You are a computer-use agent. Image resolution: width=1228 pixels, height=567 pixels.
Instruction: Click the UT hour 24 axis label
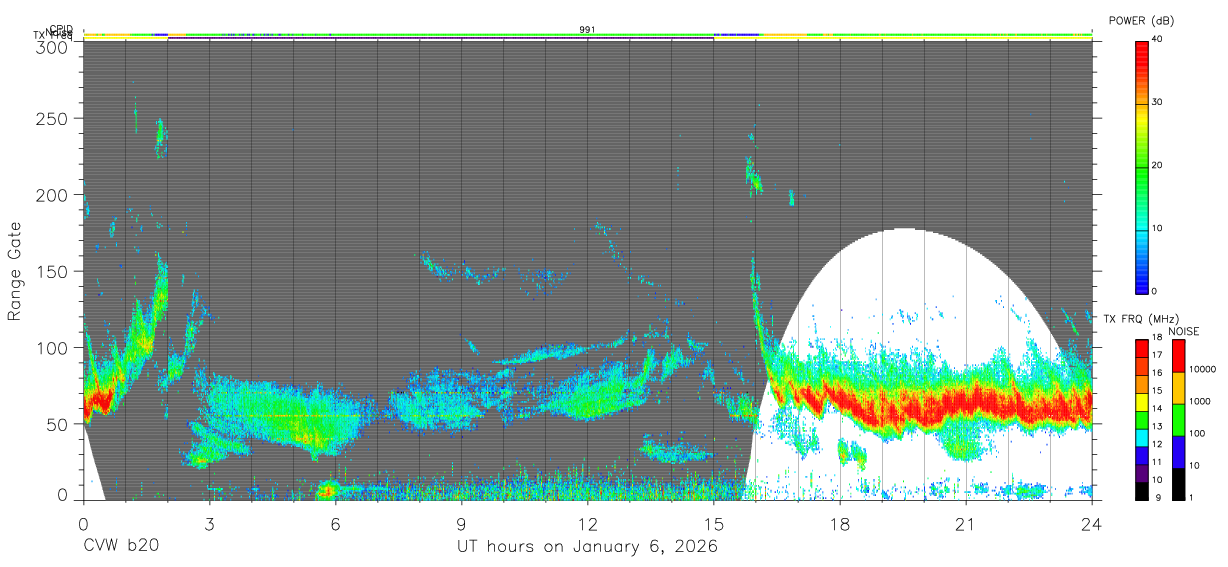click(x=1092, y=523)
